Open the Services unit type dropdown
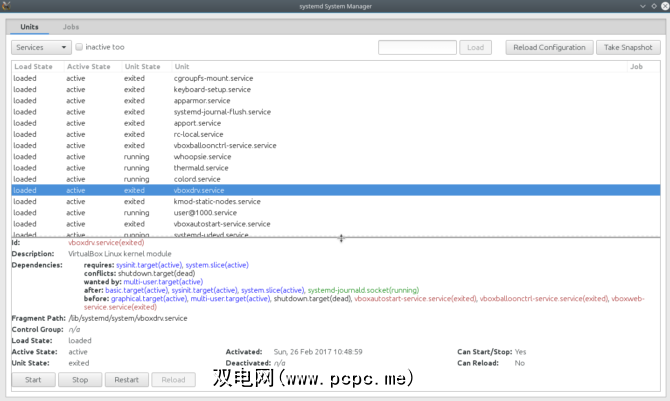Image resolution: width=670 pixels, height=401 pixels. coord(40,47)
